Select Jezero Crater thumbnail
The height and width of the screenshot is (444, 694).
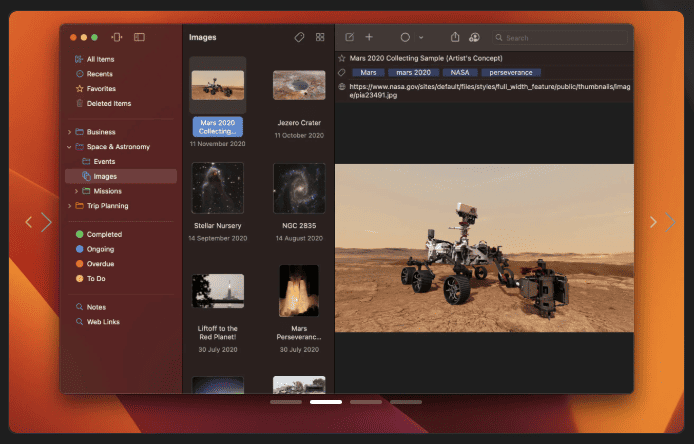coord(299,85)
